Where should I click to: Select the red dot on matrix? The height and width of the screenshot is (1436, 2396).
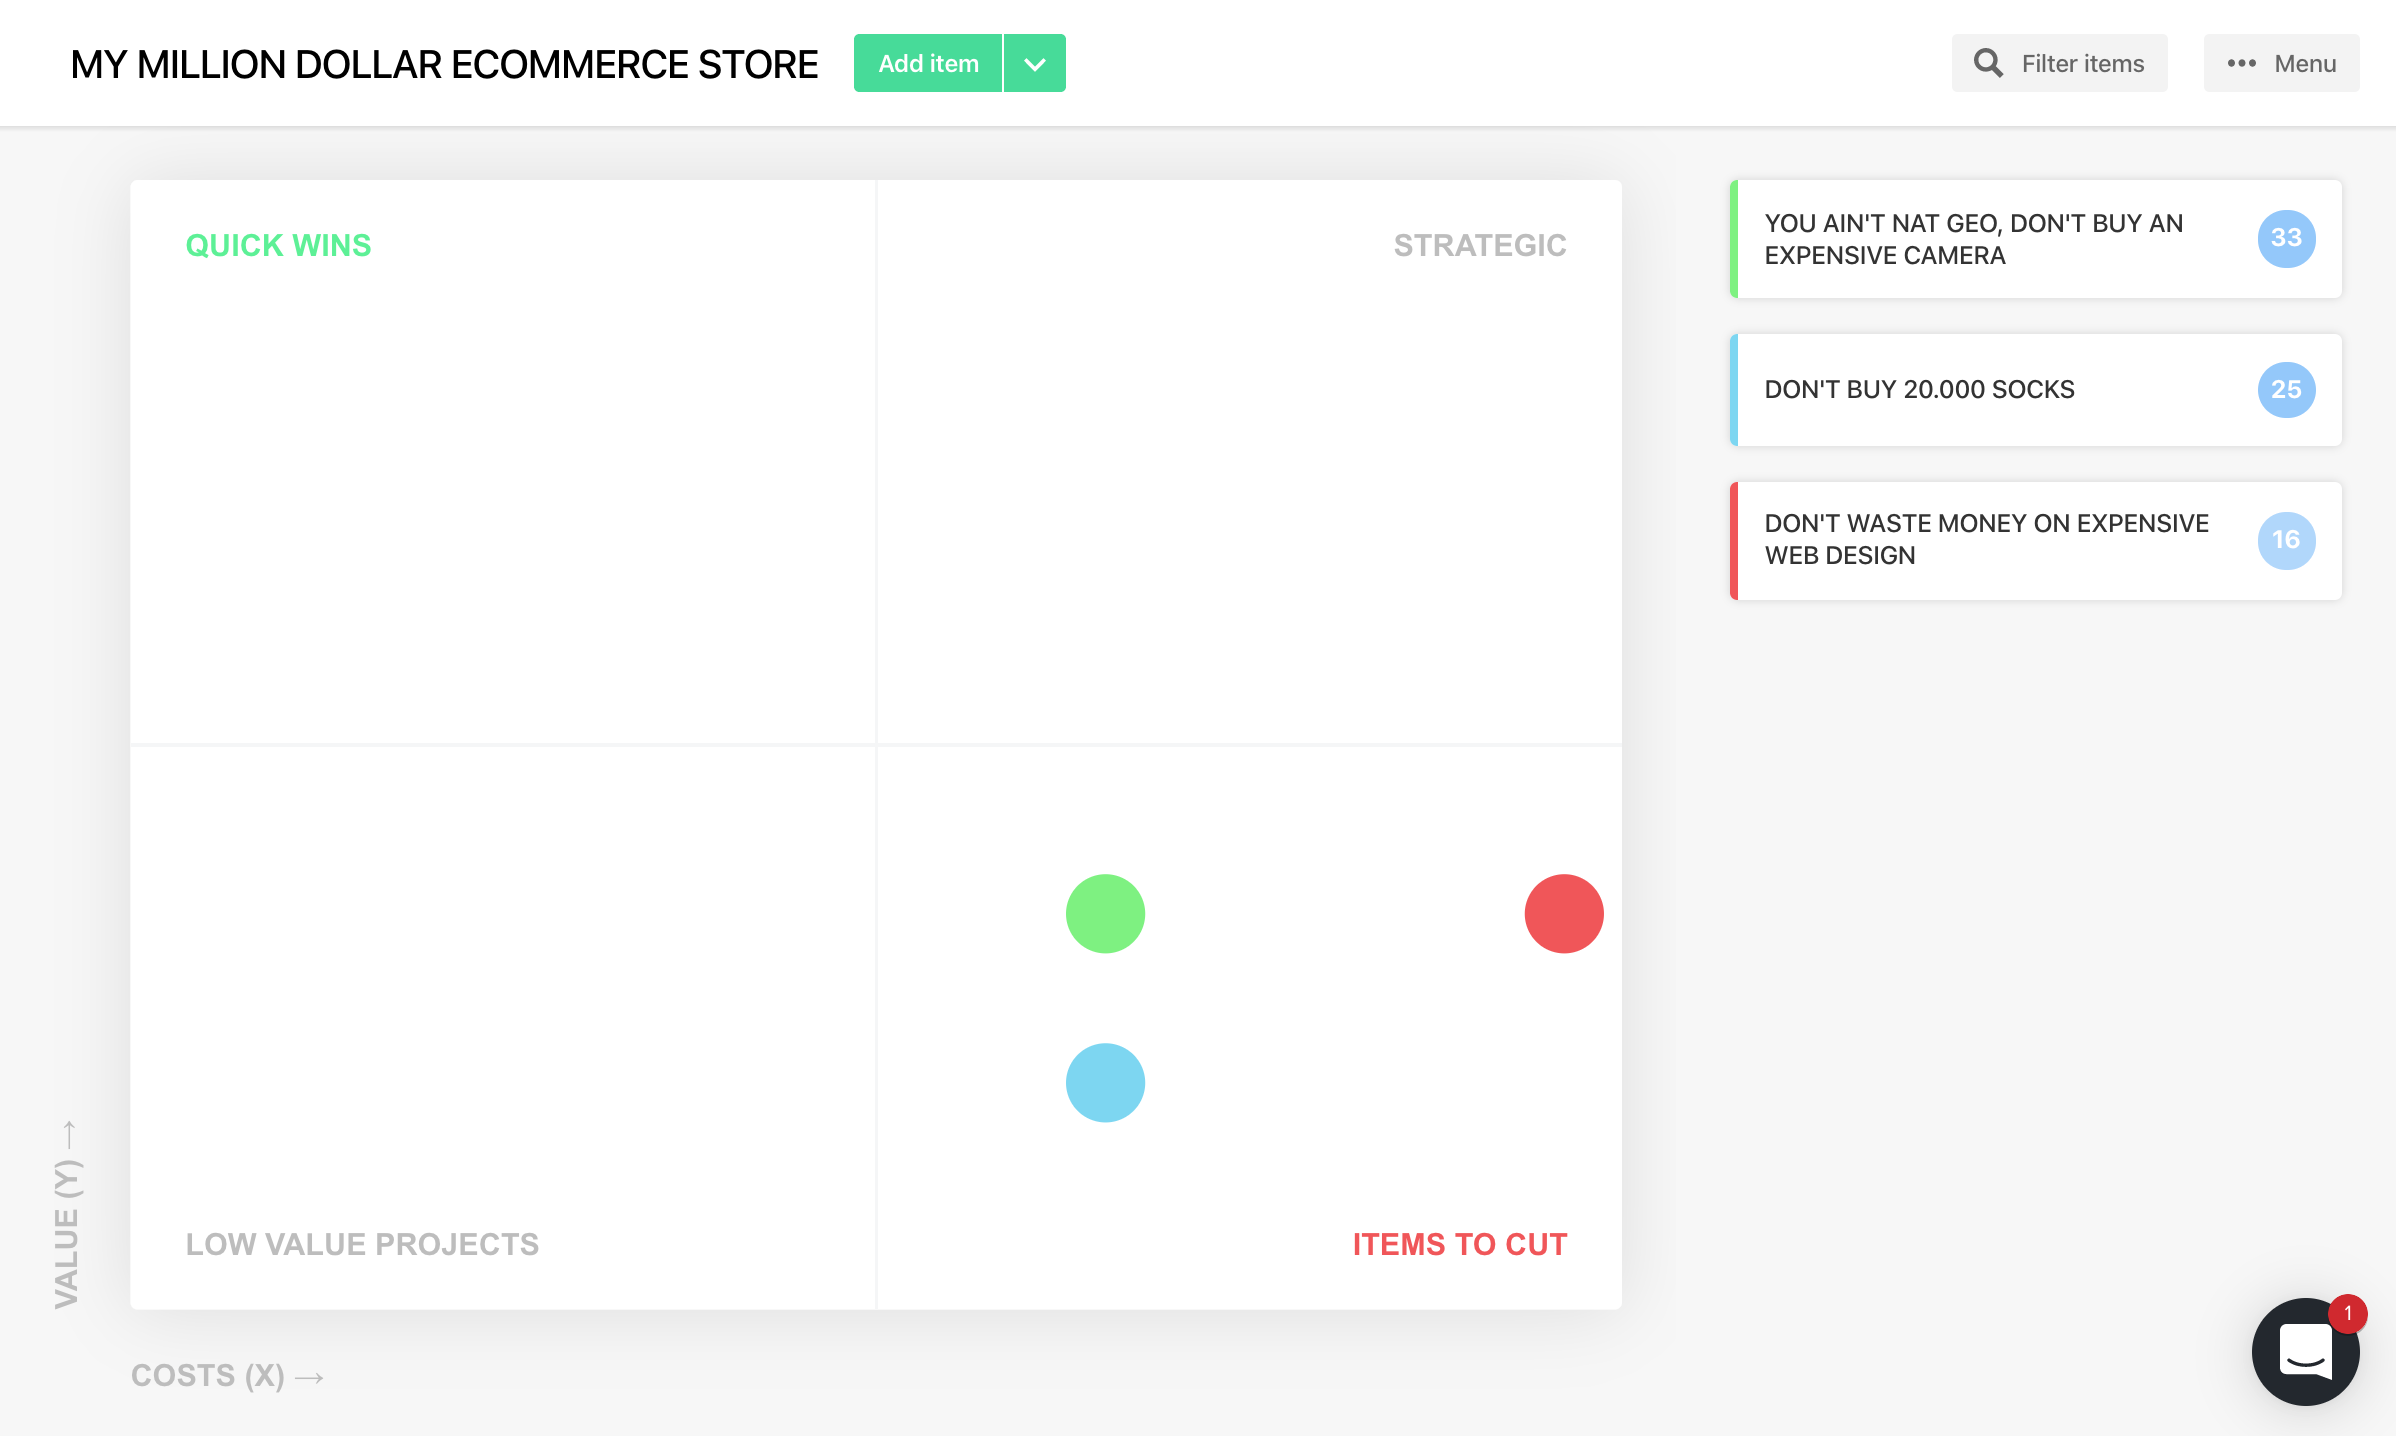[1564, 914]
